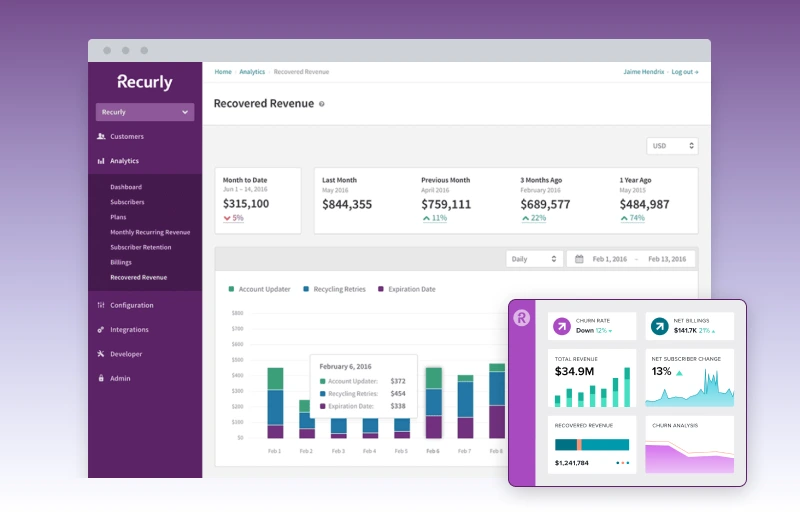800x518 pixels.
Task: Click the Feb 1, 2016 start date
Action: coord(610,259)
